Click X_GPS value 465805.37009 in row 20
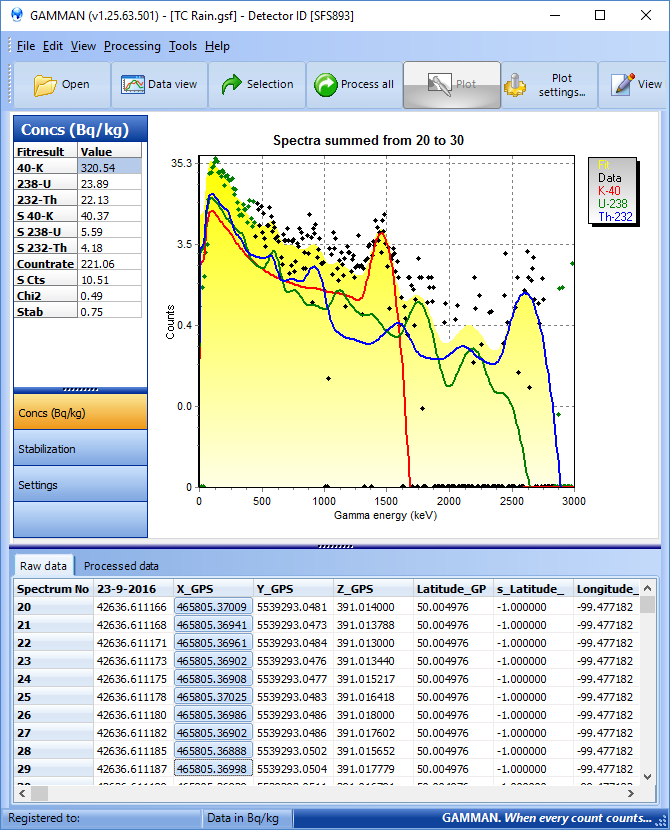 [212, 607]
